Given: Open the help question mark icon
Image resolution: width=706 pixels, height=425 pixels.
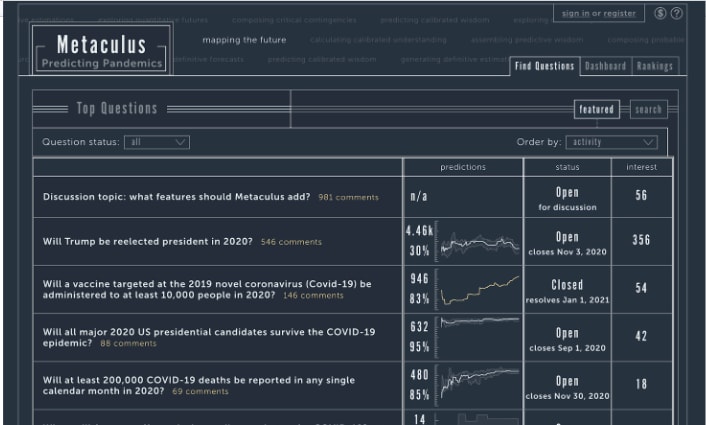Looking at the screenshot, I should pos(677,13).
